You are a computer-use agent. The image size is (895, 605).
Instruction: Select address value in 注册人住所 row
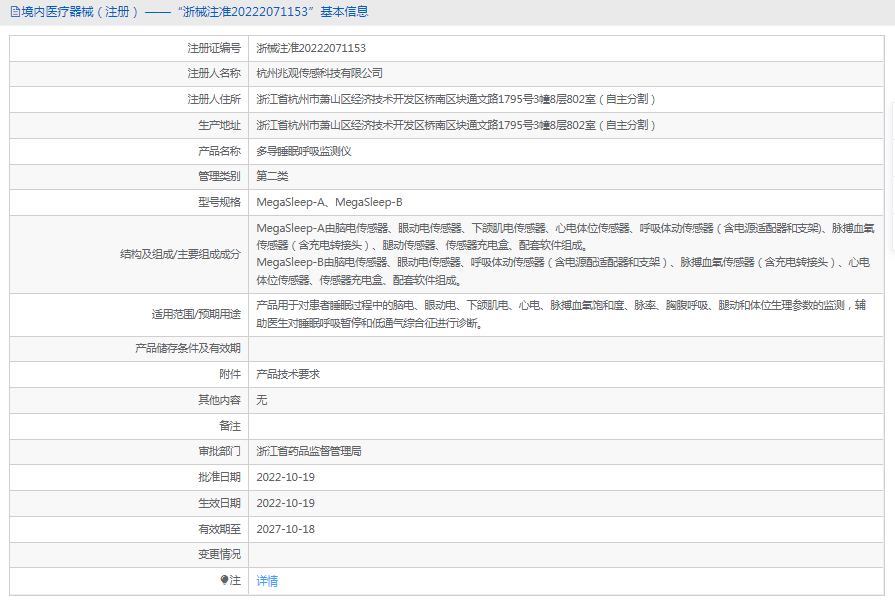(455, 99)
